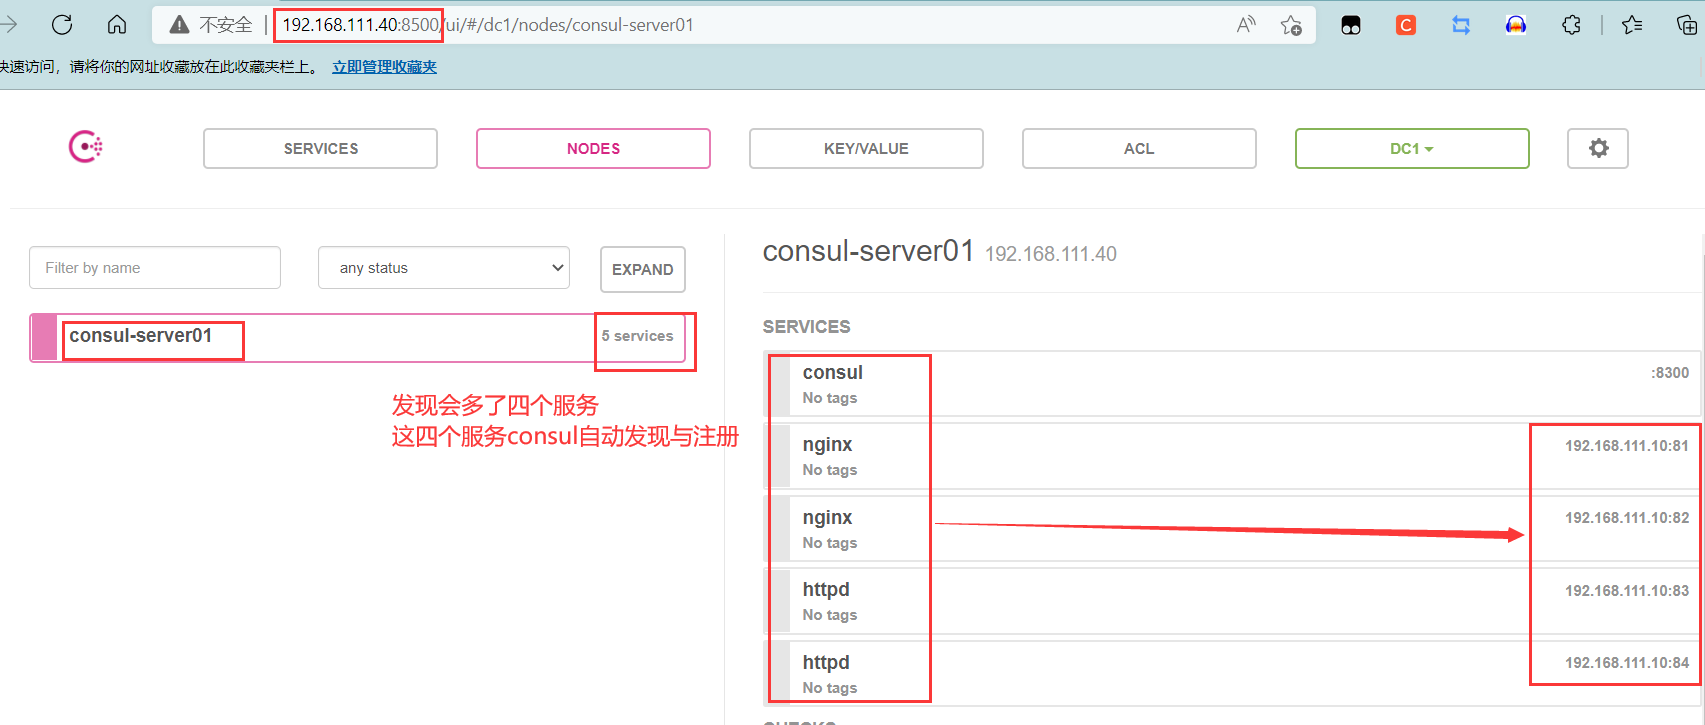Click the :8300 port text
Image resolution: width=1705 pixels, height=725 pixels.
pos(1670,373)
